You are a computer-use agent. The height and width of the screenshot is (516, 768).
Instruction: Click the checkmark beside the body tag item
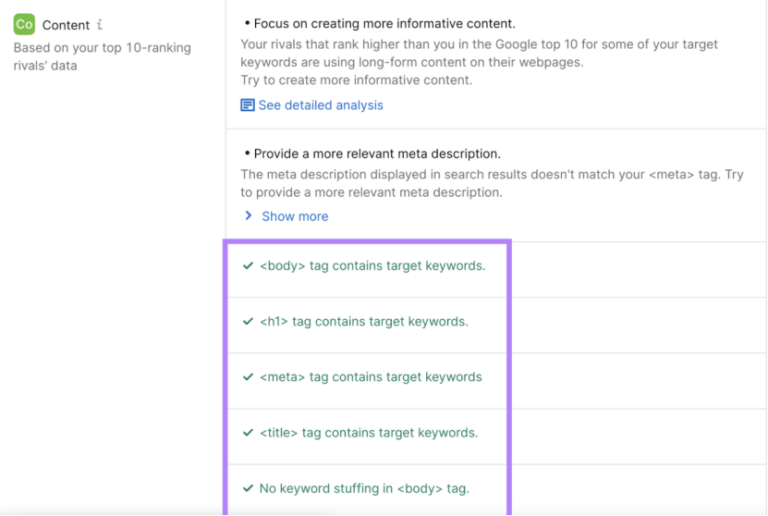(x=248, y=266)
